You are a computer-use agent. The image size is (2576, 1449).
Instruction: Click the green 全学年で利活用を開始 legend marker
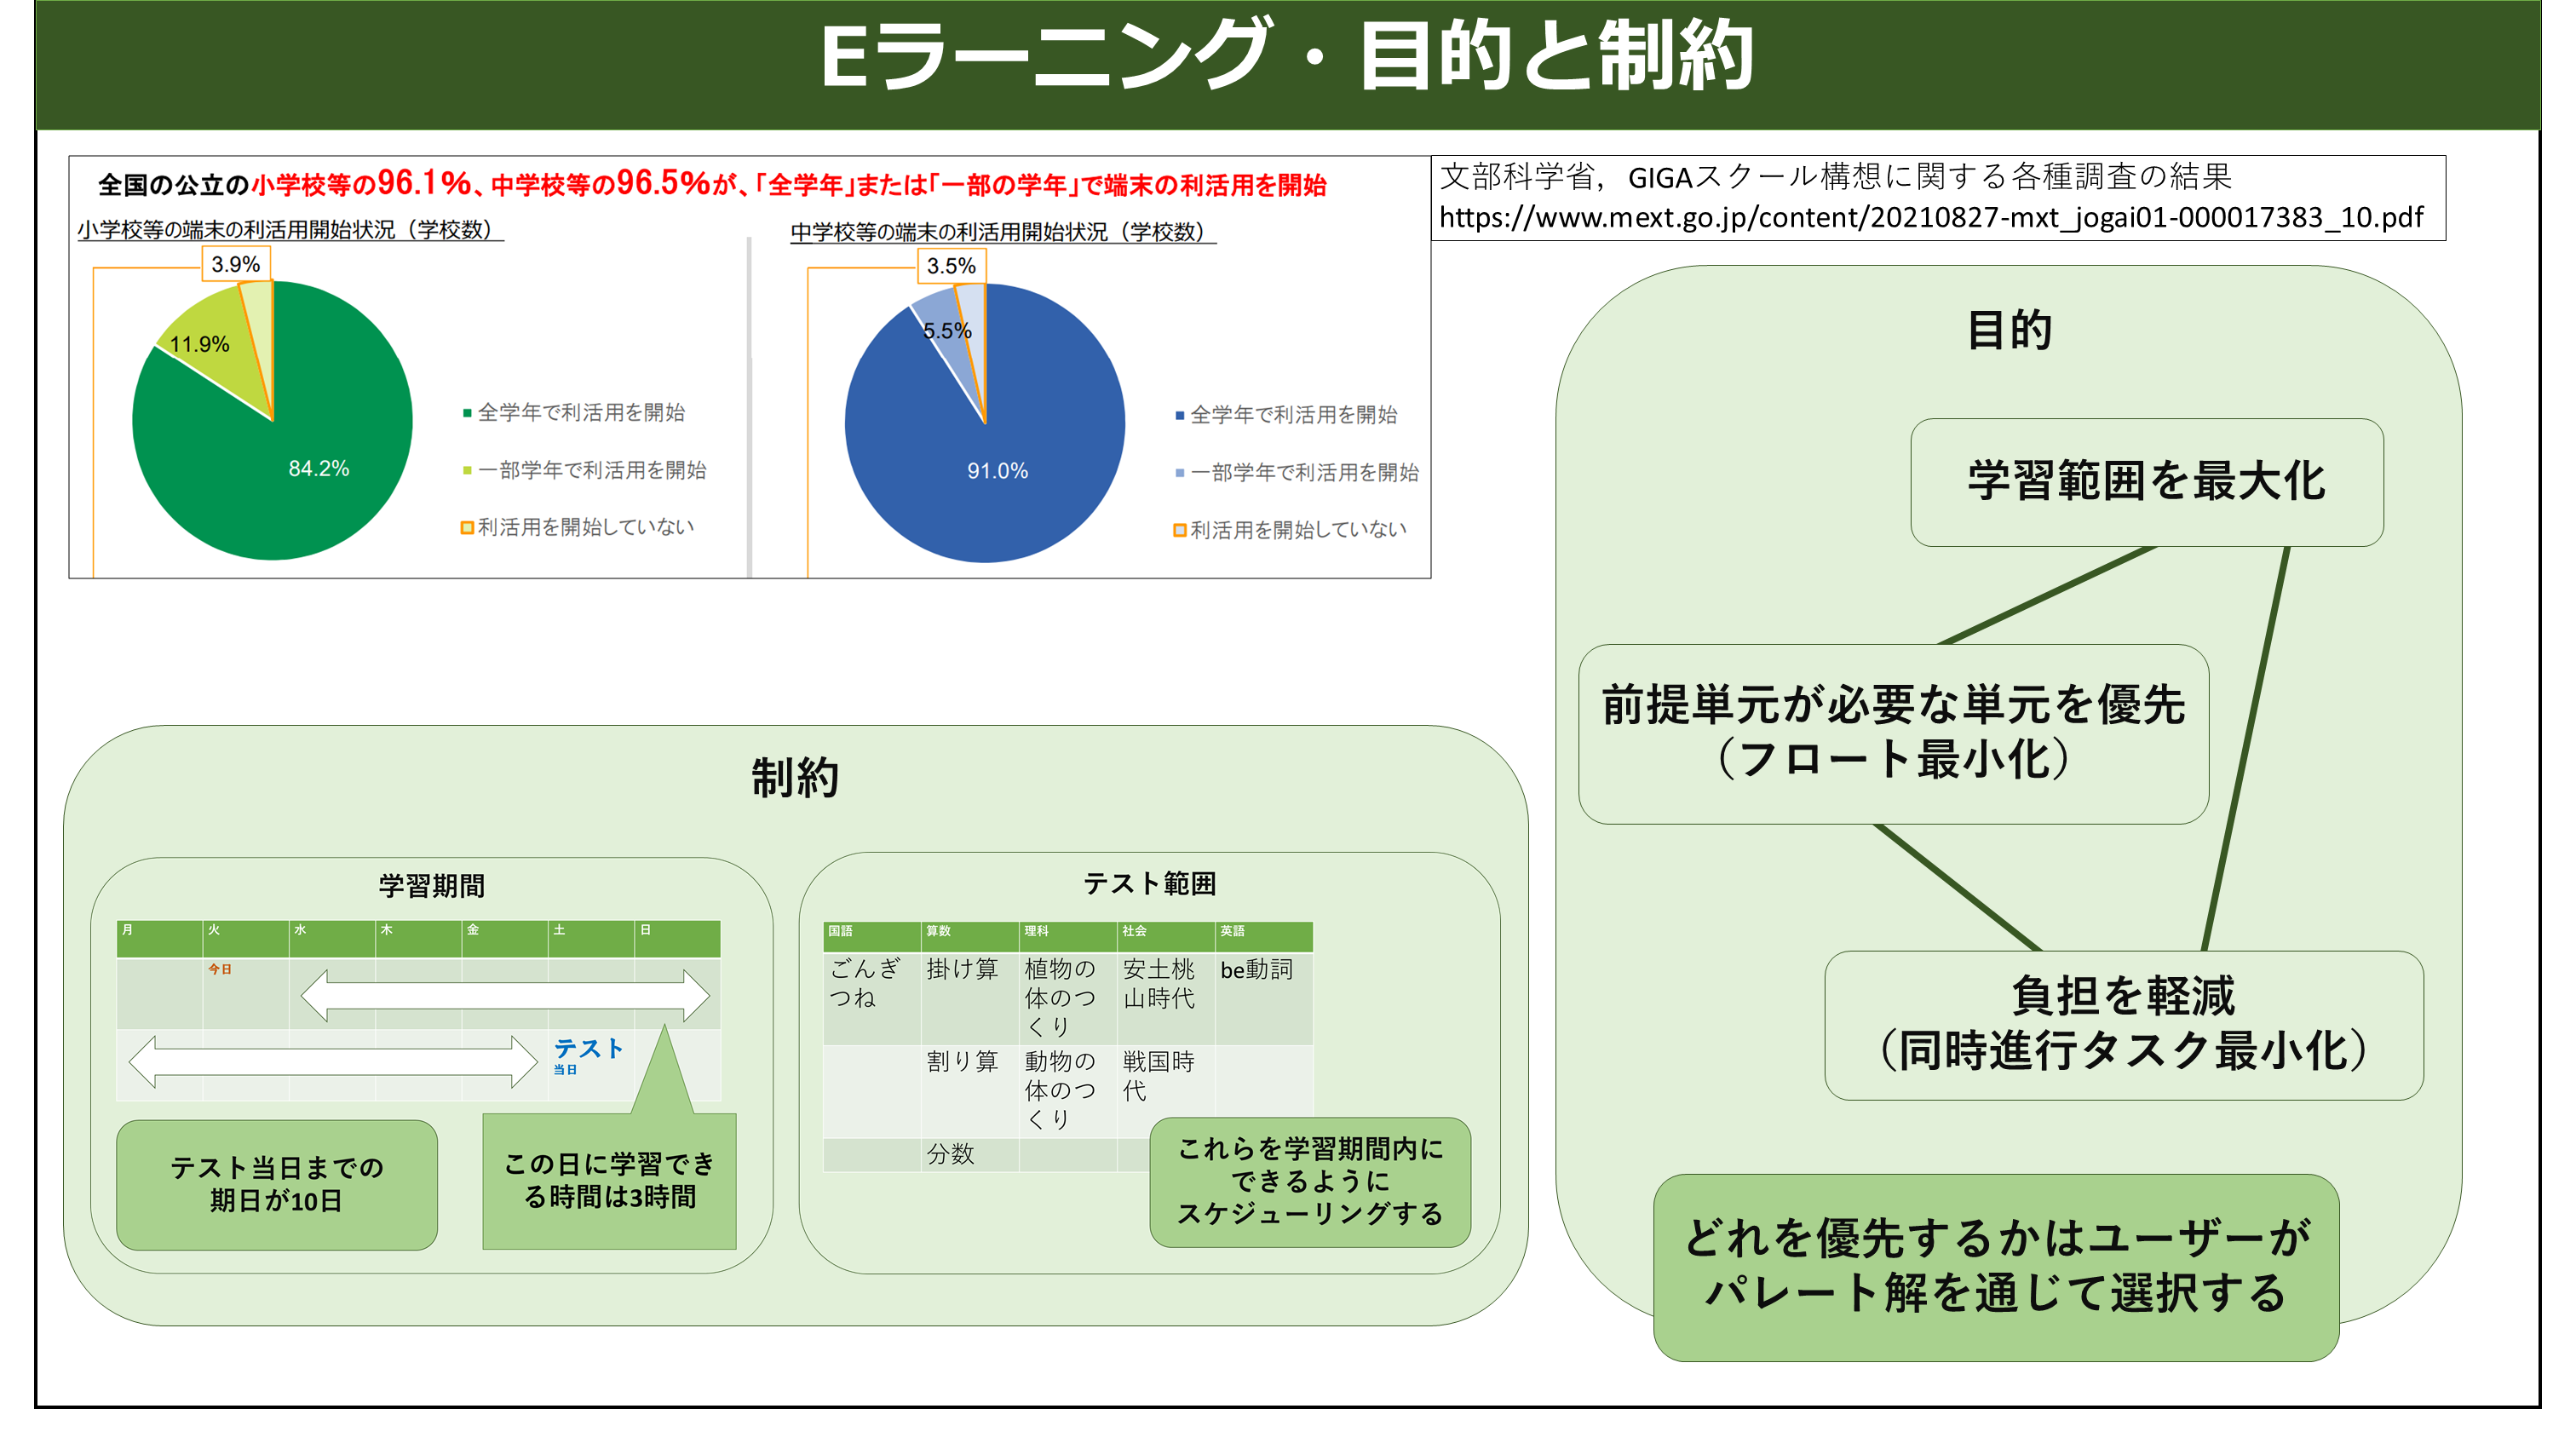(x=467, y=413)
